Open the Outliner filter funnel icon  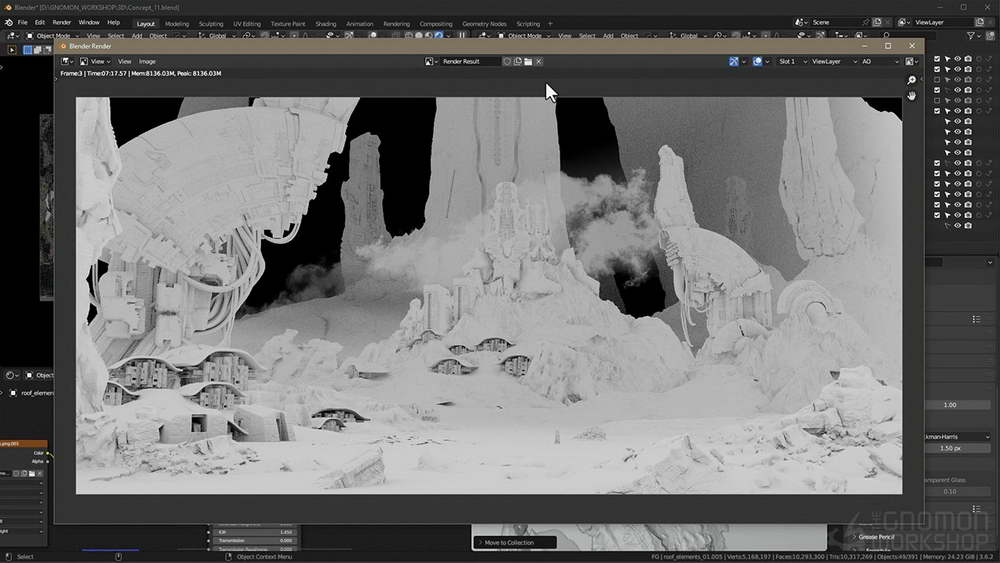click(971, 36)
